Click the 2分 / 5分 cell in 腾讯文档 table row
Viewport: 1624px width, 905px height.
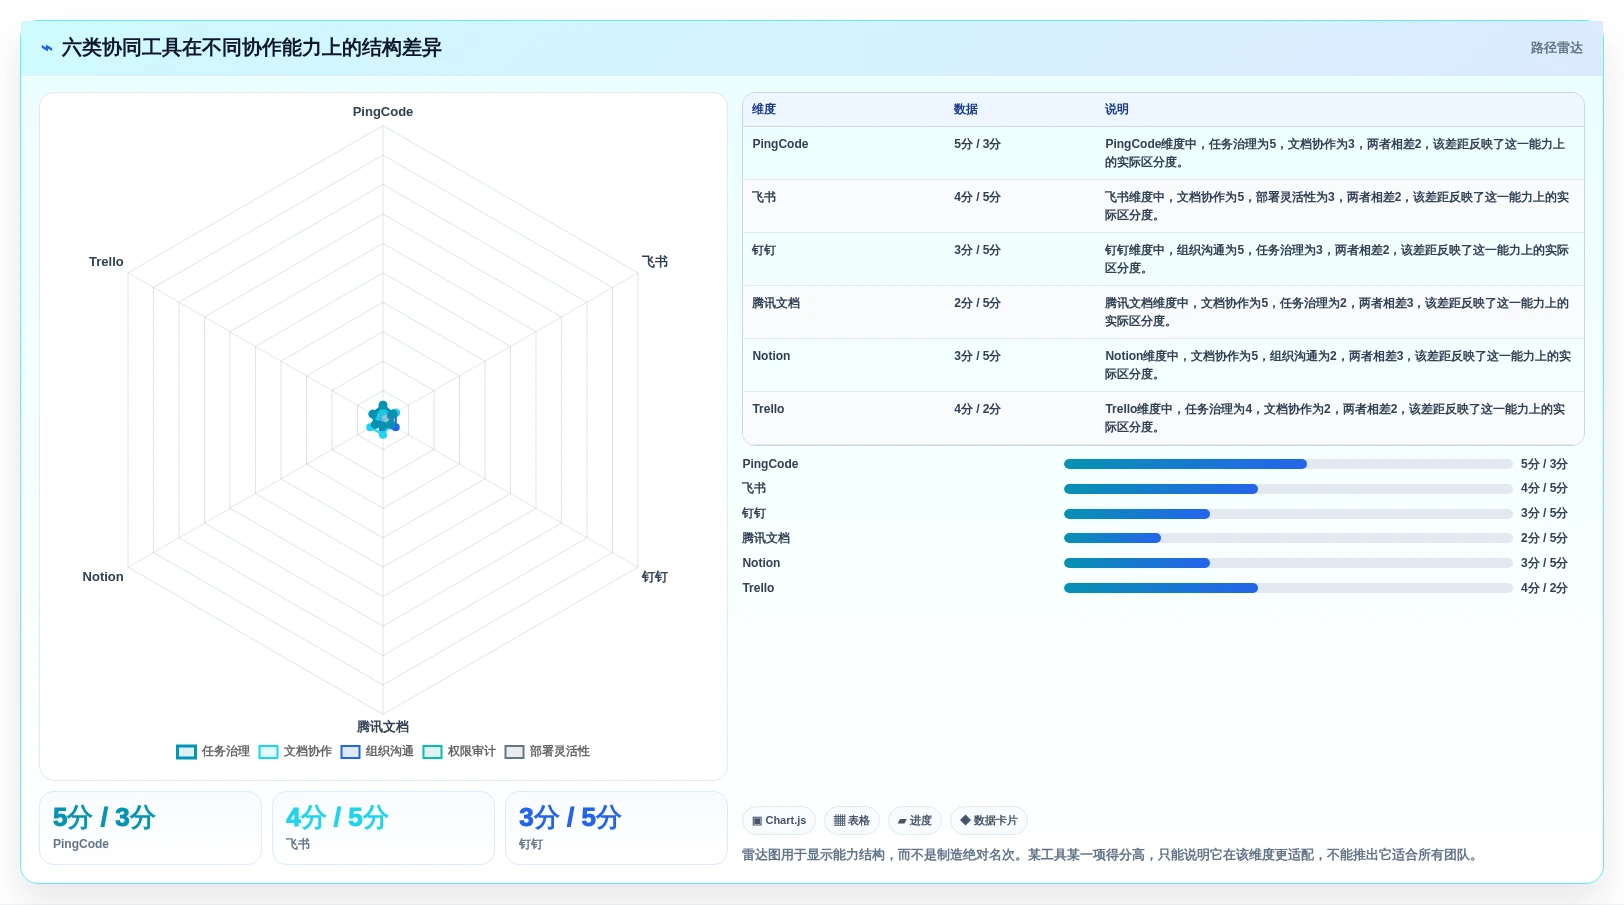point(977,303)
